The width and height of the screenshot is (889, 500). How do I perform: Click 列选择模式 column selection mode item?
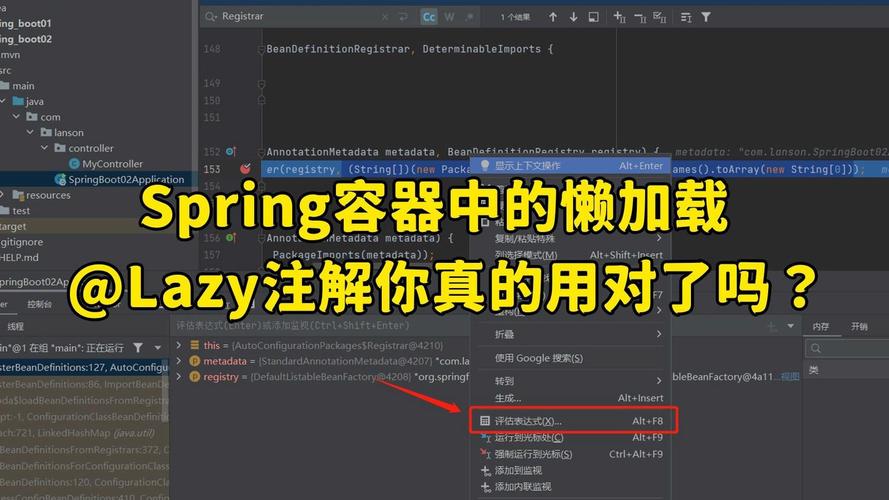point(571,255)
